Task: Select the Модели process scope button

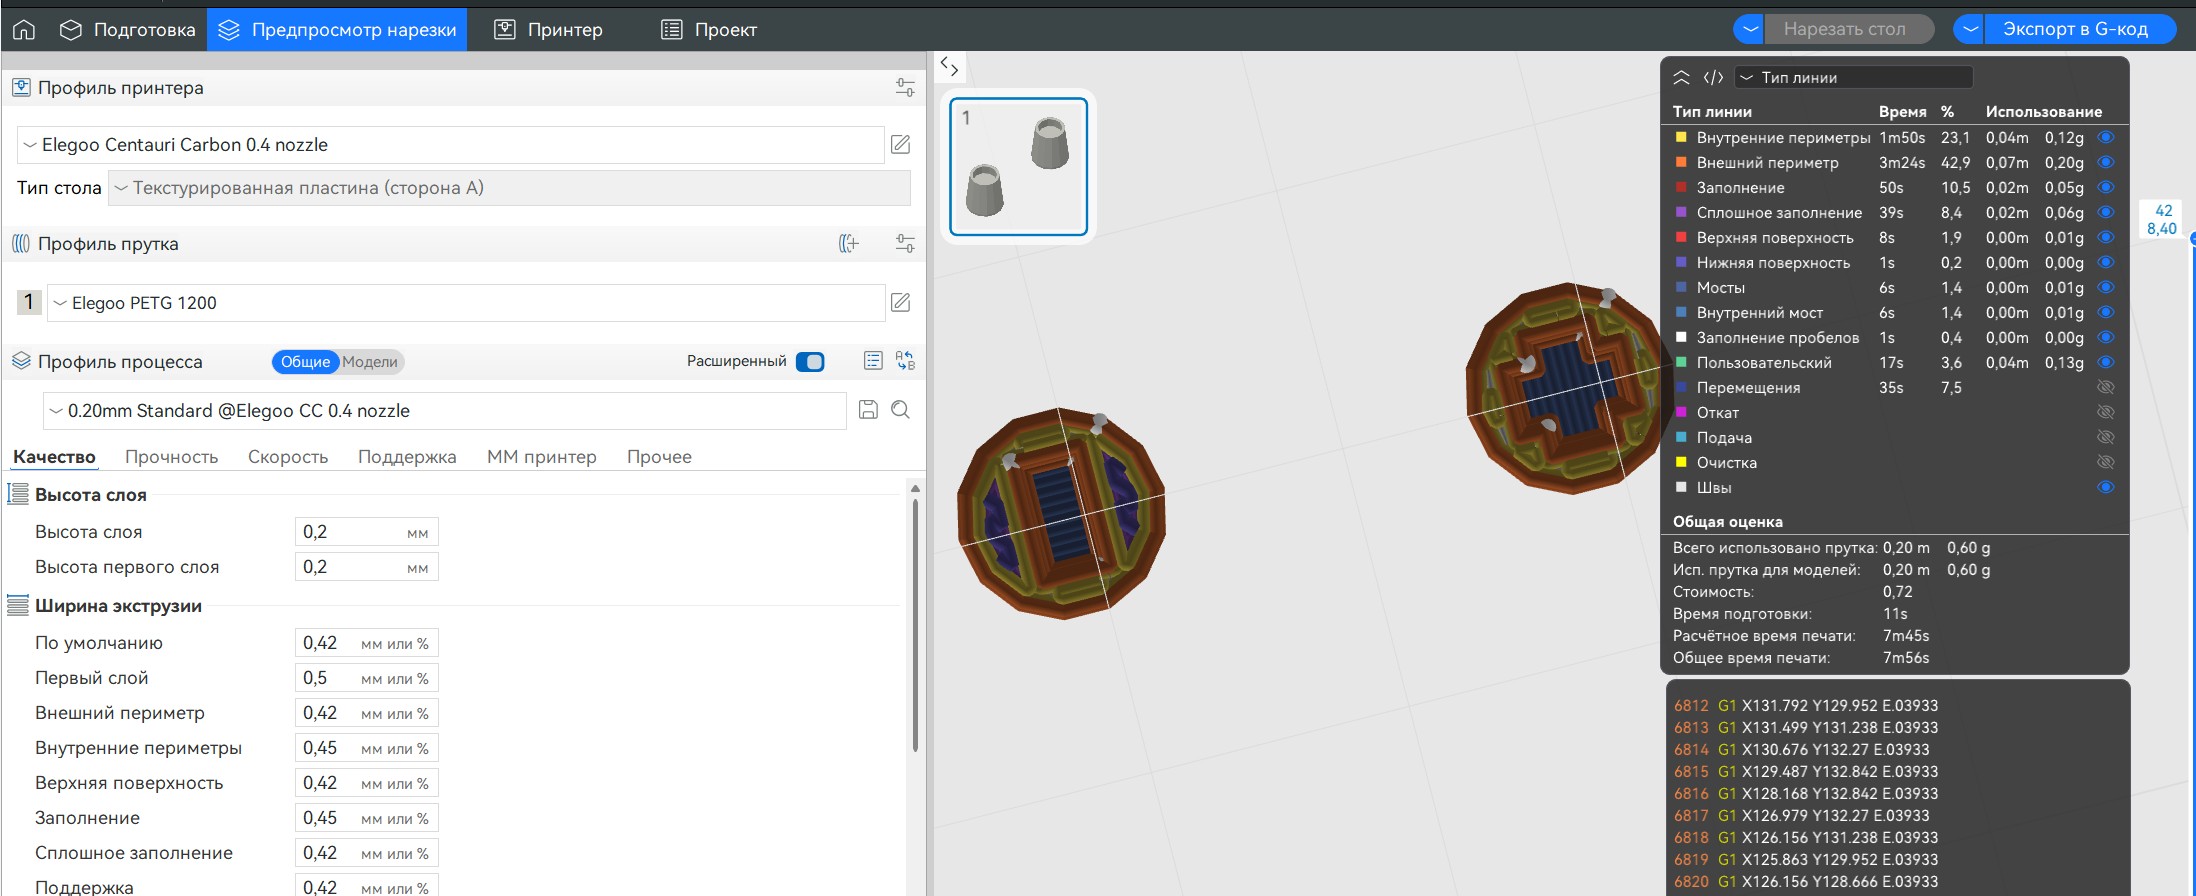Action: (370, 362)
